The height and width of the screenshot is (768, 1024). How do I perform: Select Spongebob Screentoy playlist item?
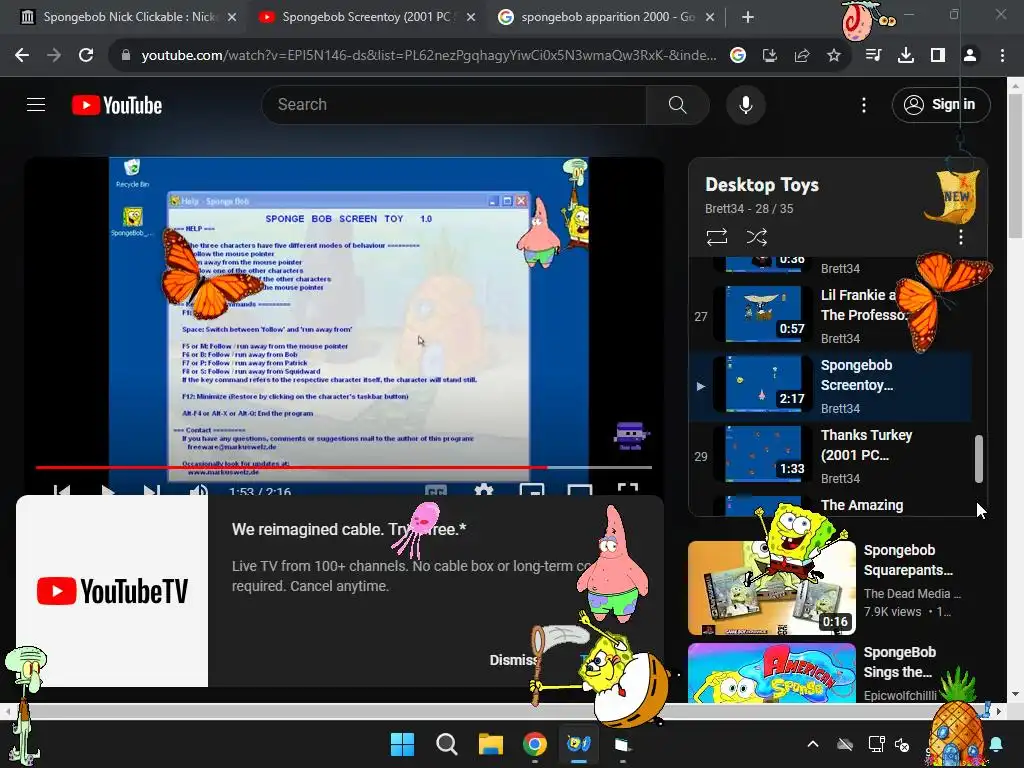tap(831, 386)
